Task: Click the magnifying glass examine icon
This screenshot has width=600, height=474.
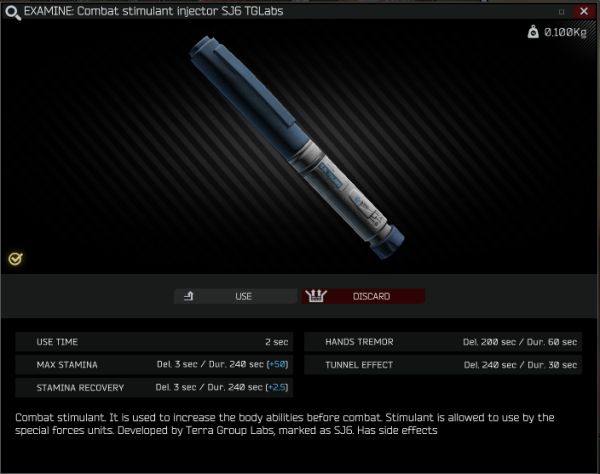Action: click(x=13, y=12)
